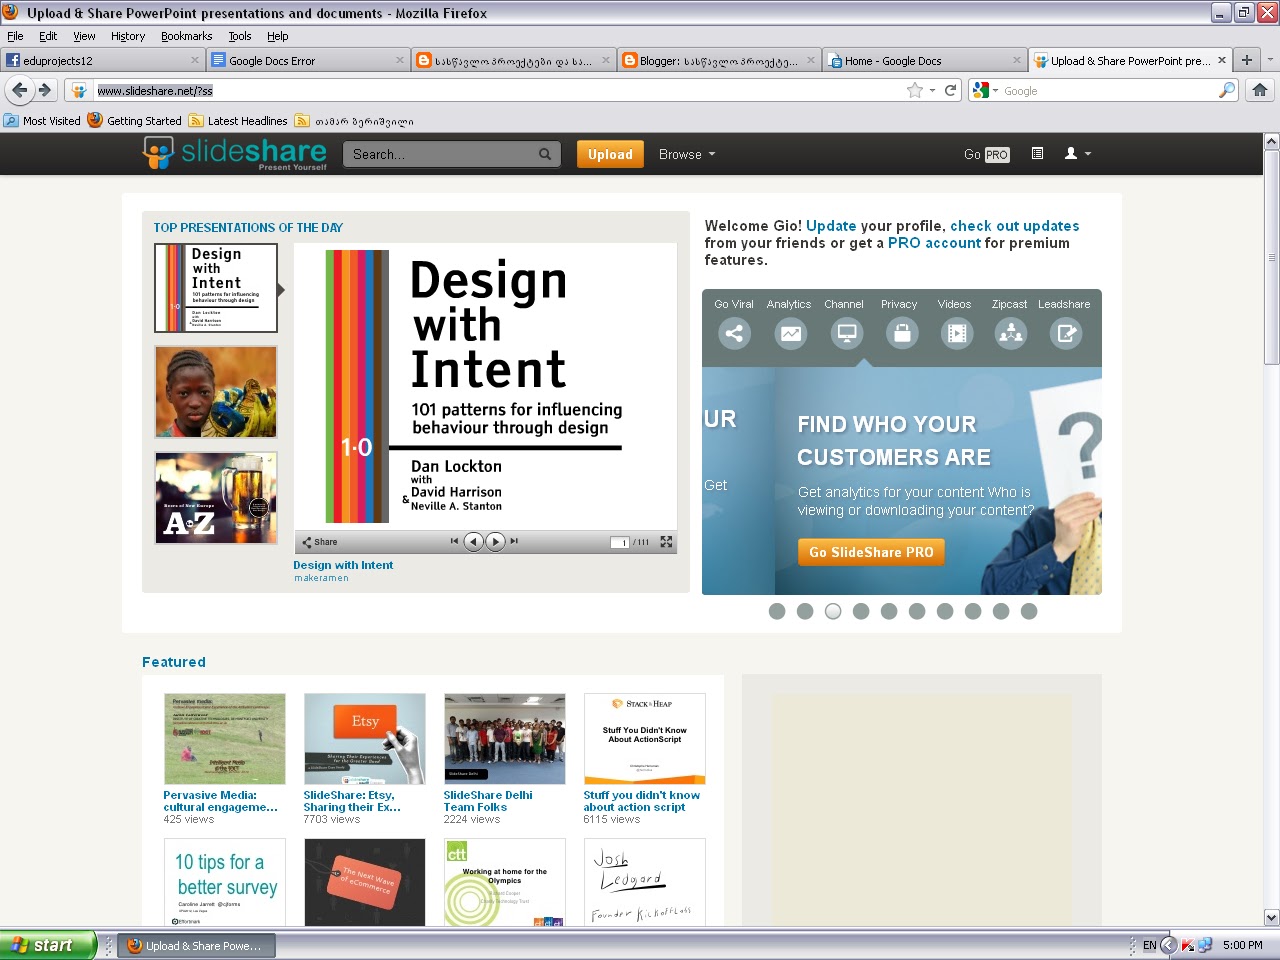Select the last carousel dot
The height and width of the screenshot is (960, 1280).
1029,611
